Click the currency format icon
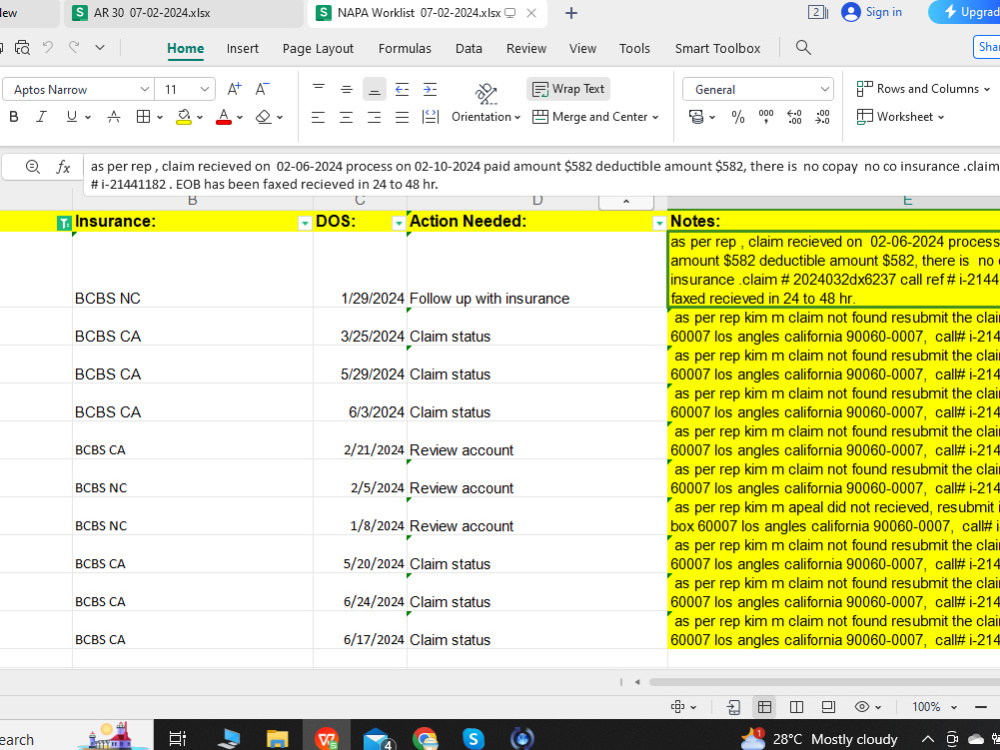Screen dimensions: 1000x750 pyautogui.click(x=696, y=117)
